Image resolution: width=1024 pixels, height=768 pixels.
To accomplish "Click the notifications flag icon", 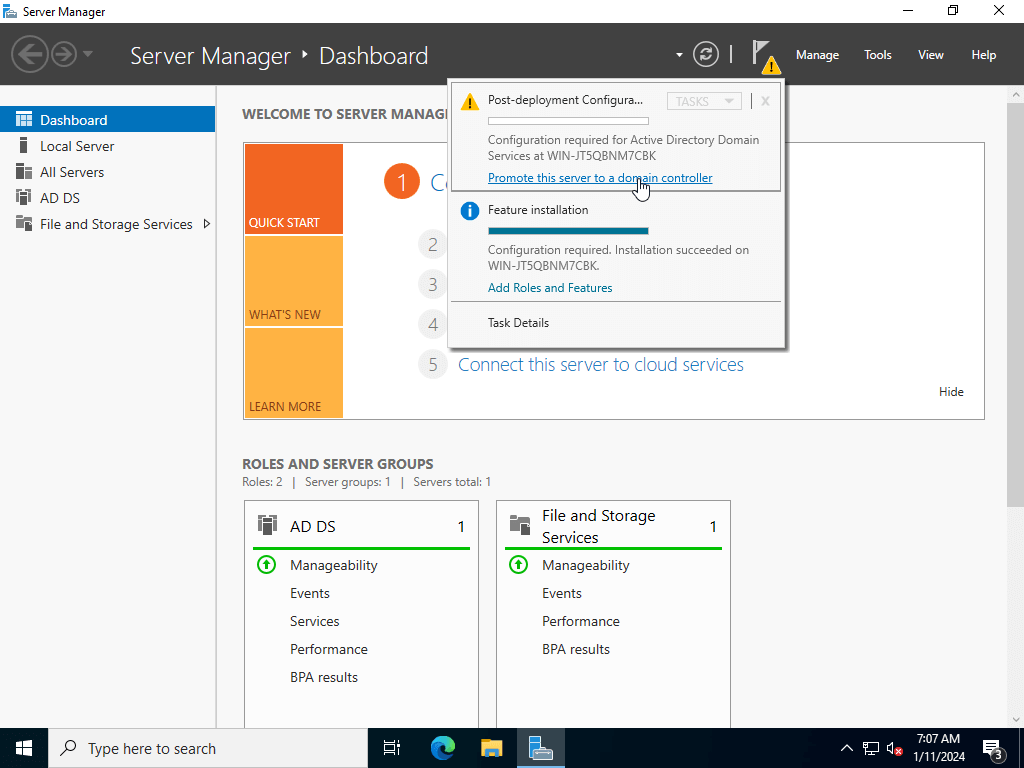I will tap(763, 54).
